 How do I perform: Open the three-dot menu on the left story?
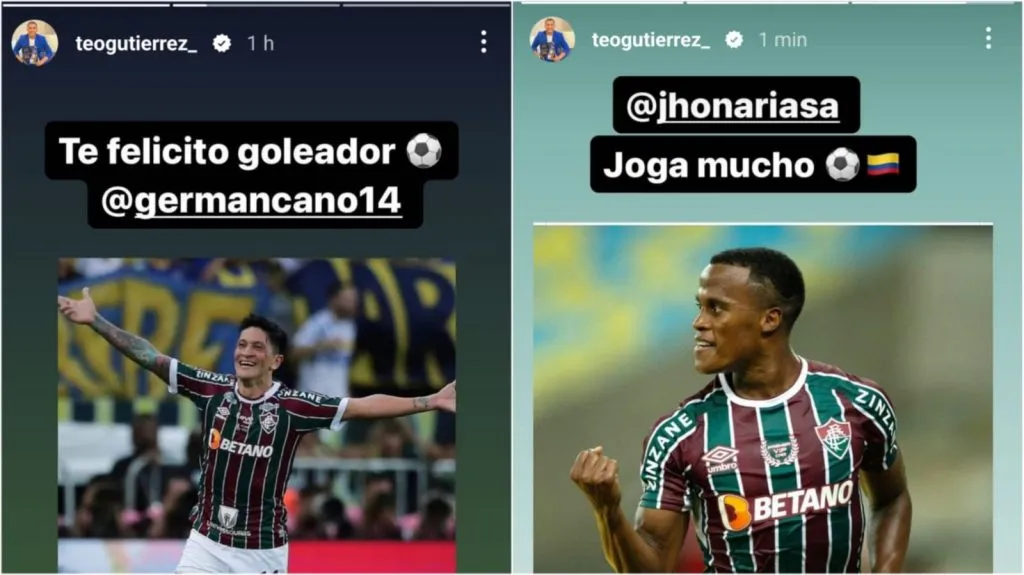pyautogui.click(x=483, y=42)
